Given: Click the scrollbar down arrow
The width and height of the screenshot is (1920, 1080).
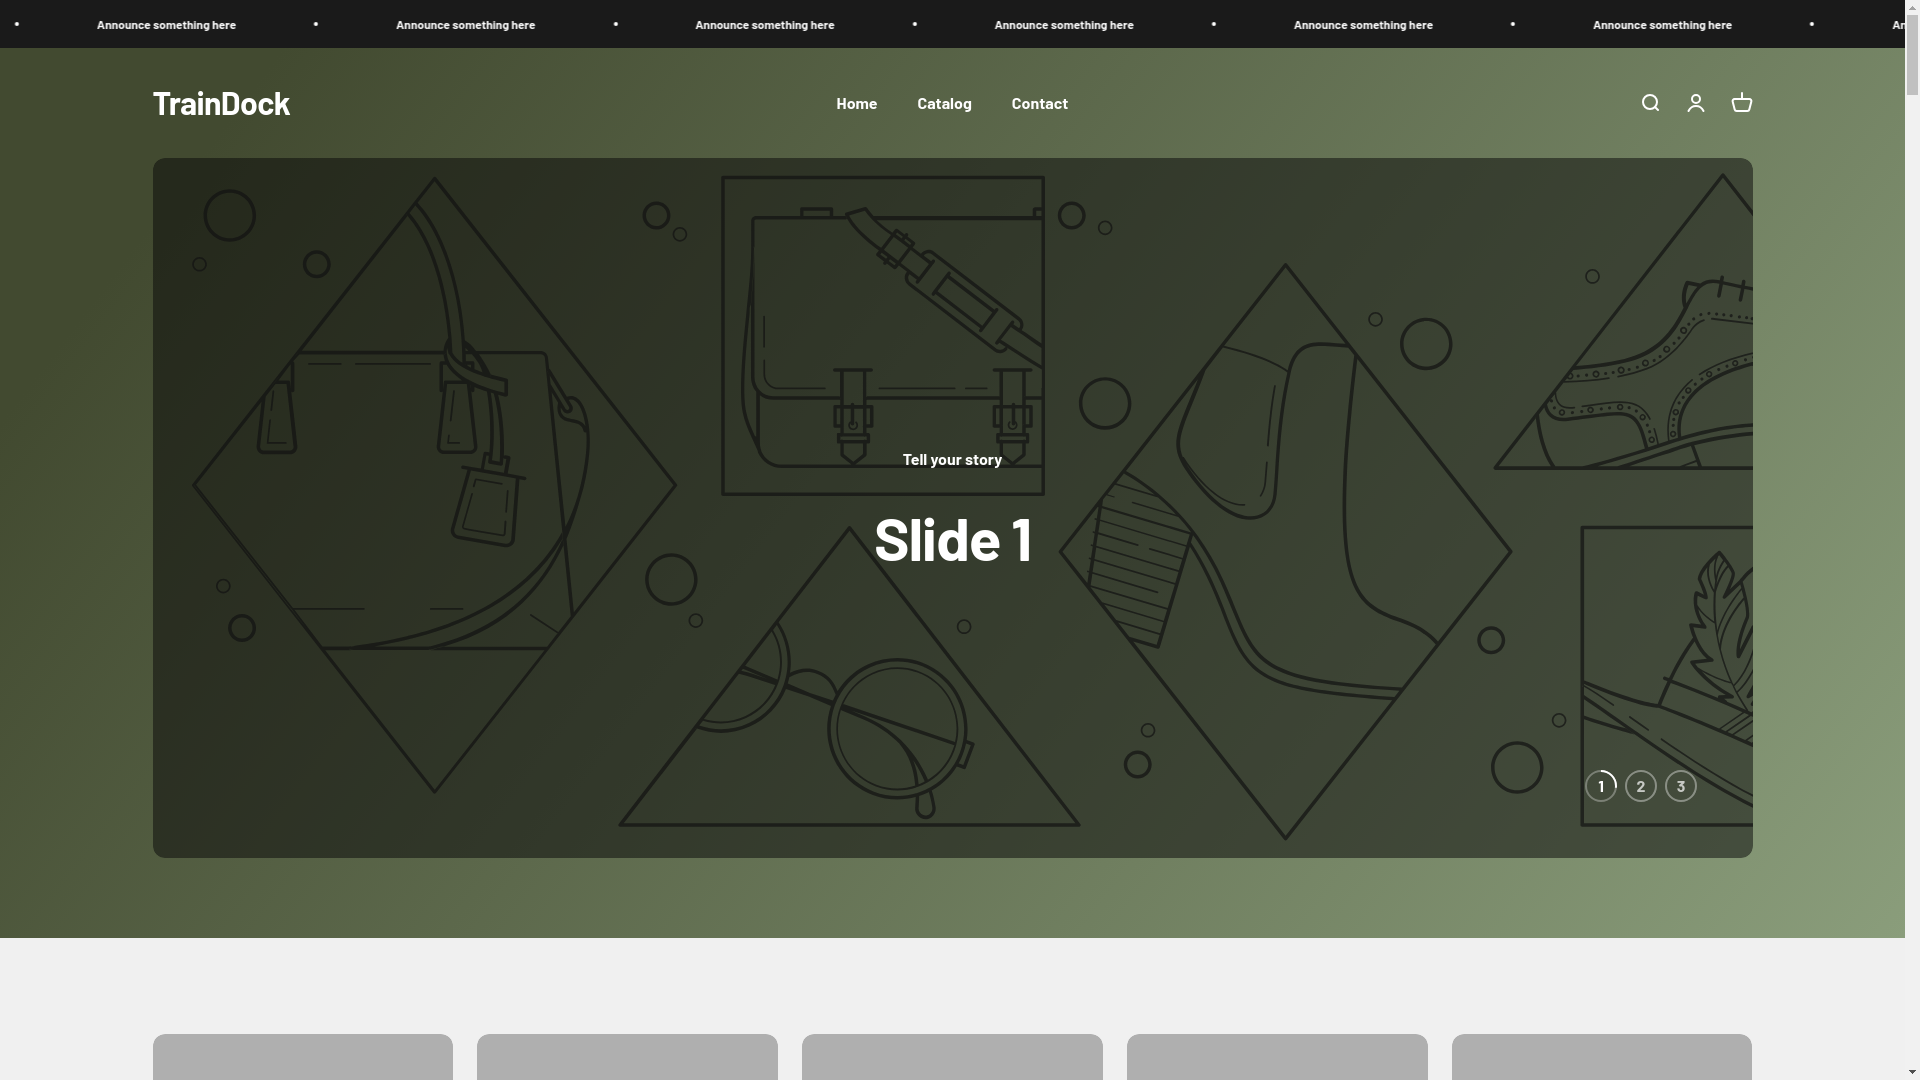Looking at the screenshot, I should click(x=1912, y=1072).
